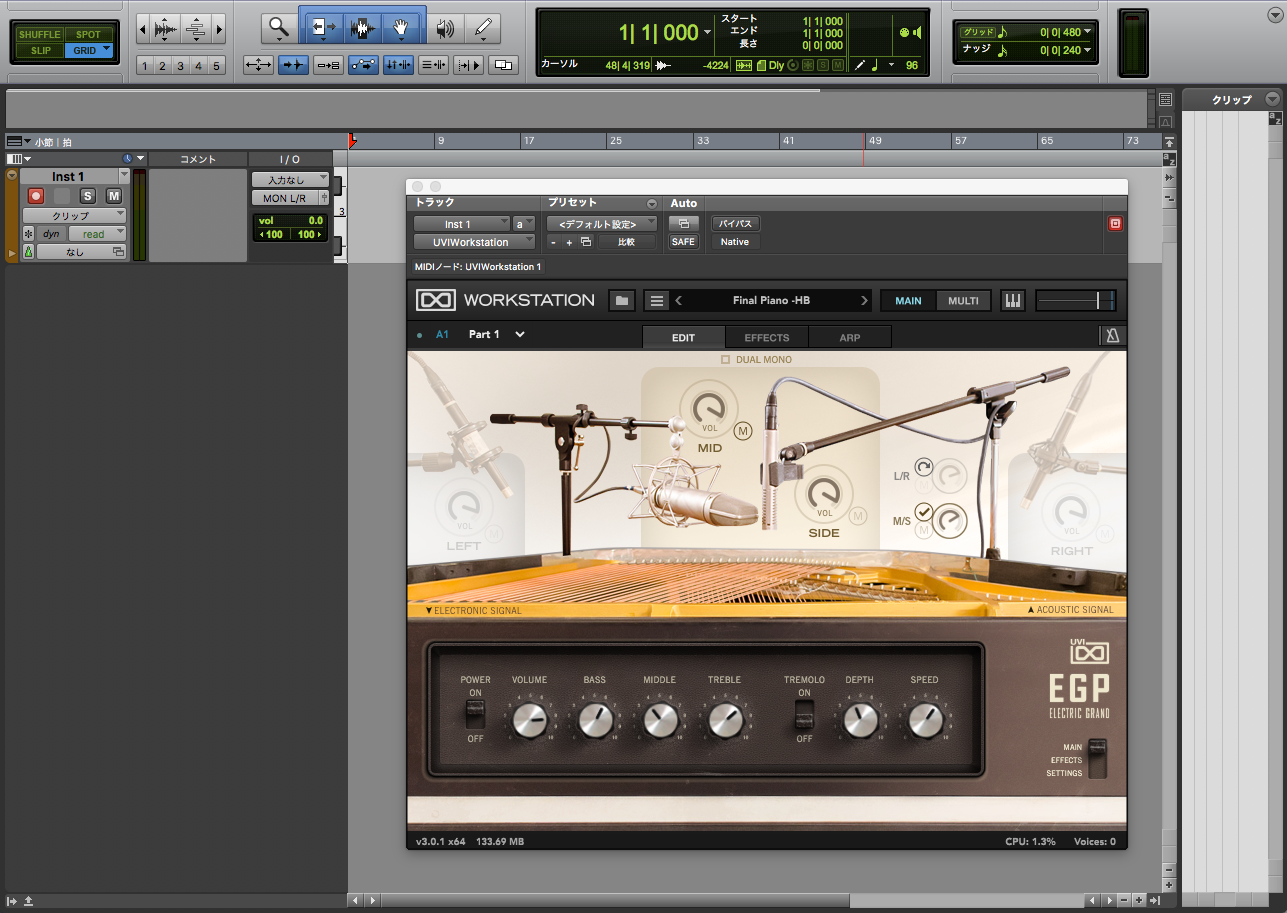The height and width of the screenshot is (913, 1287).
Task: Switch to the MULTI view
Action: [964, 301]
